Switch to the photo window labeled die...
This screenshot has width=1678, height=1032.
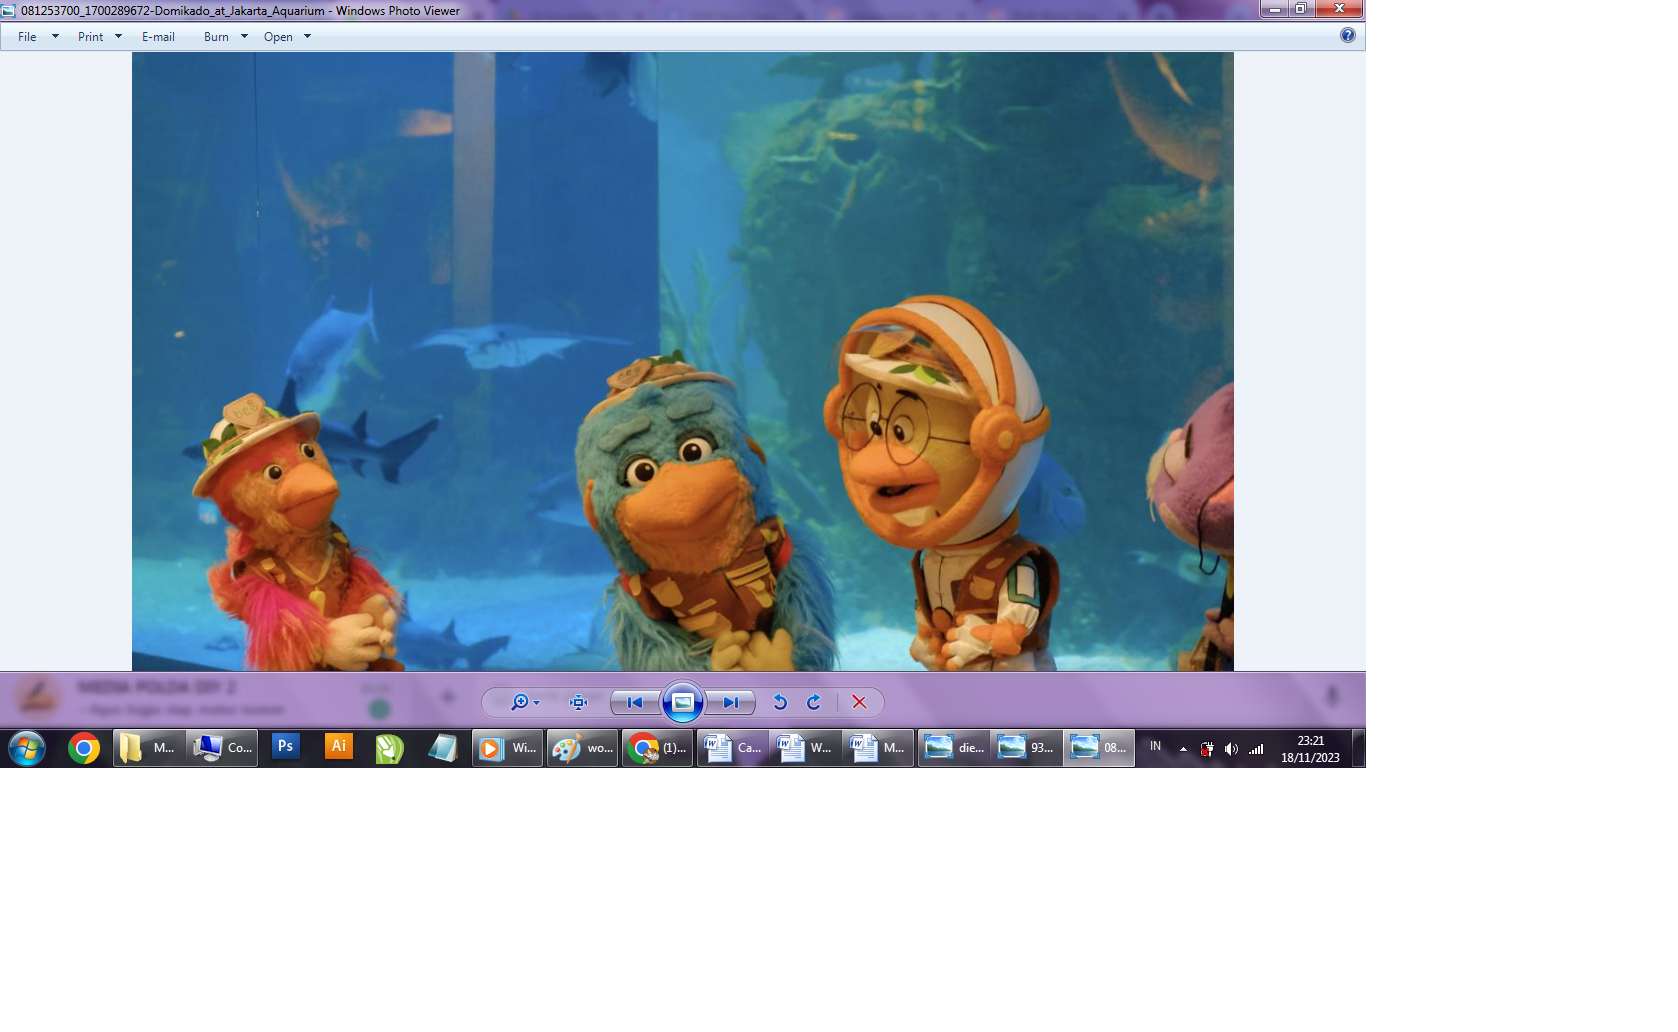pyautogui.click(x=954, y=748)
